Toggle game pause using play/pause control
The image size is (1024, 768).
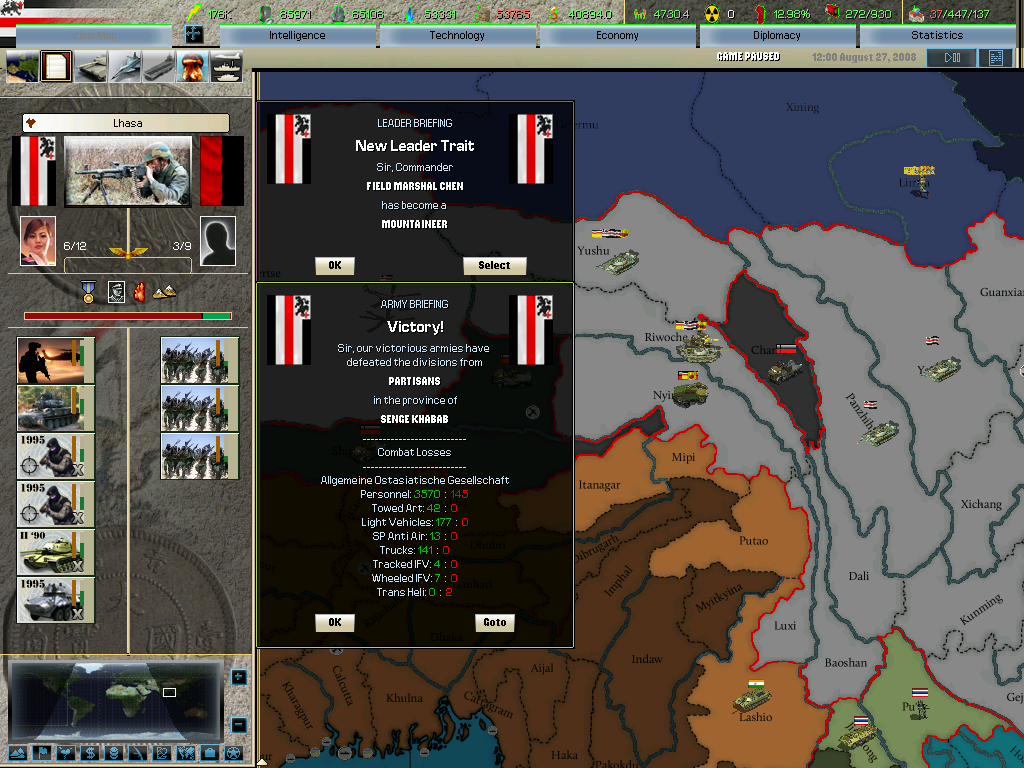[950, 58]
